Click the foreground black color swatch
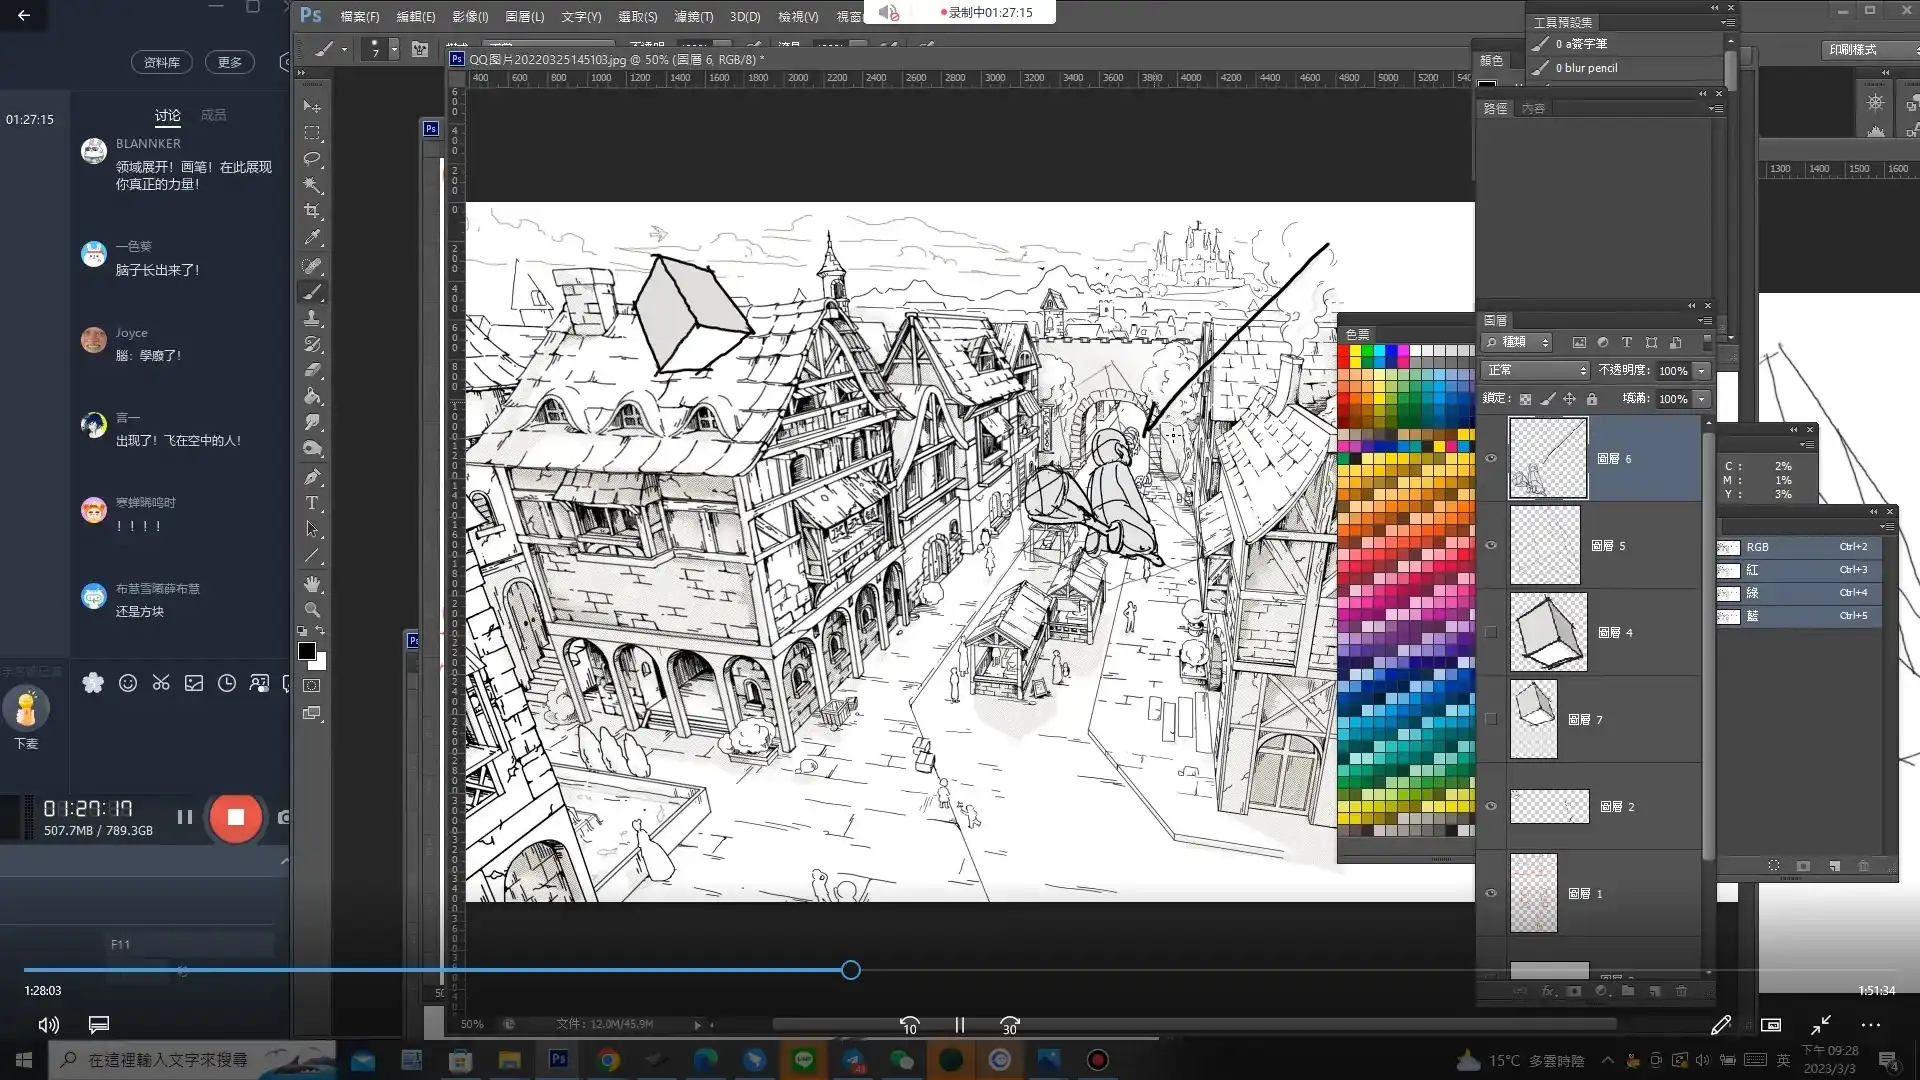The height and width of the screenshot is (1080, 1920). pos(307,651)
